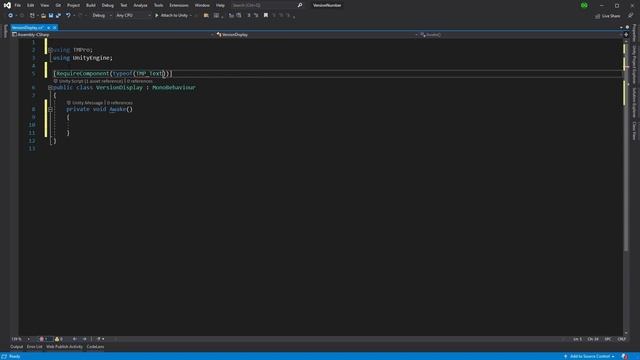Image resolution: width=640 pixels, height=360 pixels.
Task: Click the Find in Files toolbar icon
Action: click(x=206, y=16)
